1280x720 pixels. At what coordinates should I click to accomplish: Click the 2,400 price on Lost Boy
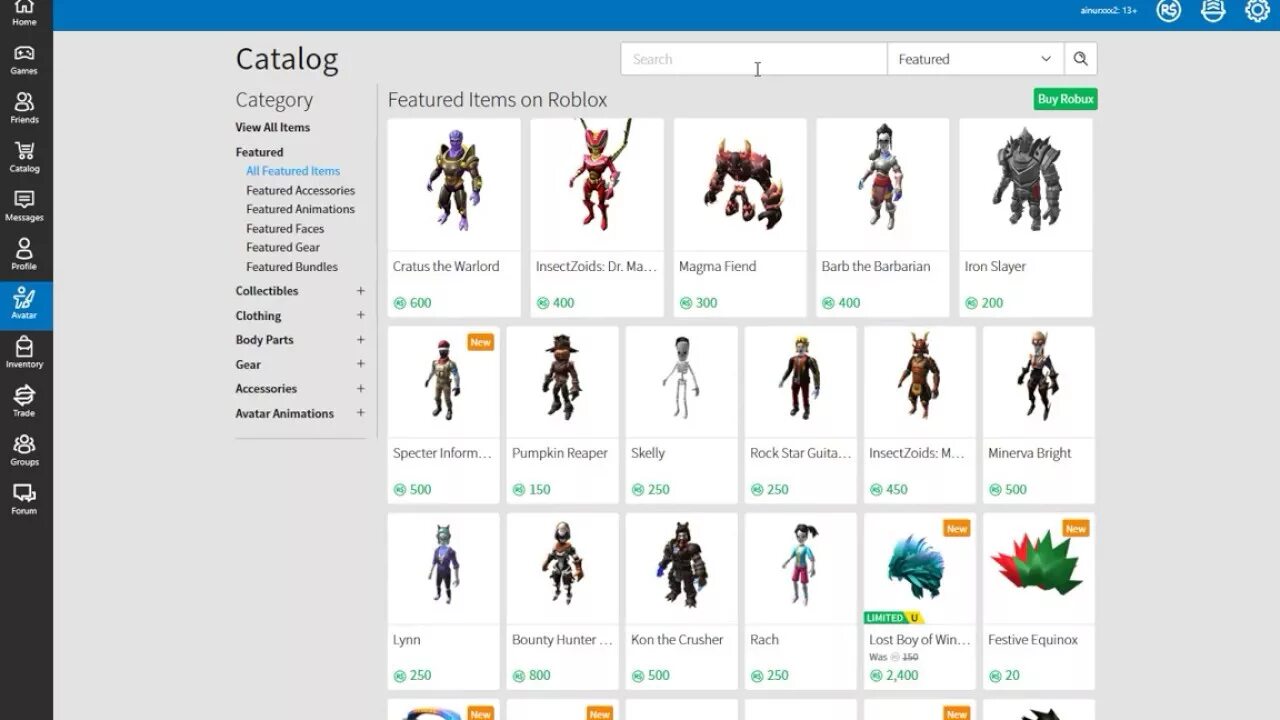pos(894,676)
